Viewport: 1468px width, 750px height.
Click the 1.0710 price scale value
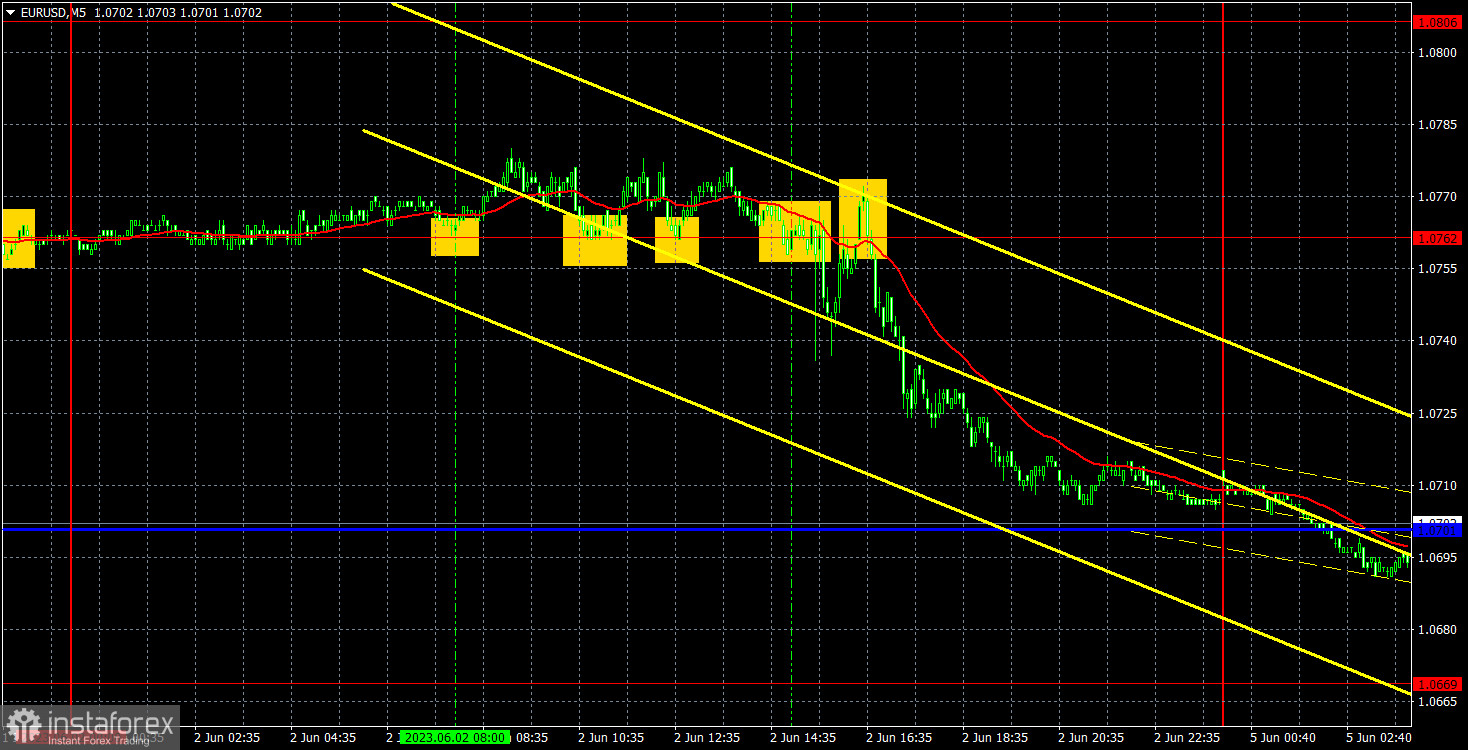pyautogui.click(x=1436, y=485)
